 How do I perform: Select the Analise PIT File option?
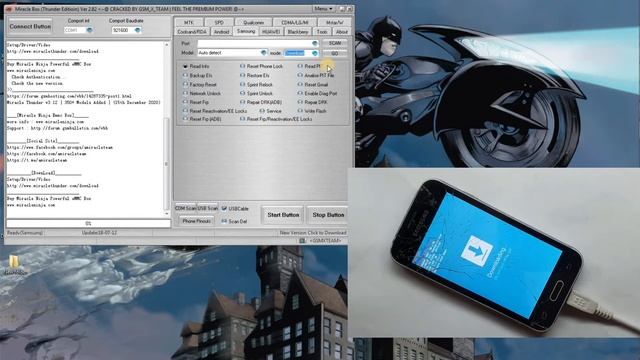click(316, 76)
